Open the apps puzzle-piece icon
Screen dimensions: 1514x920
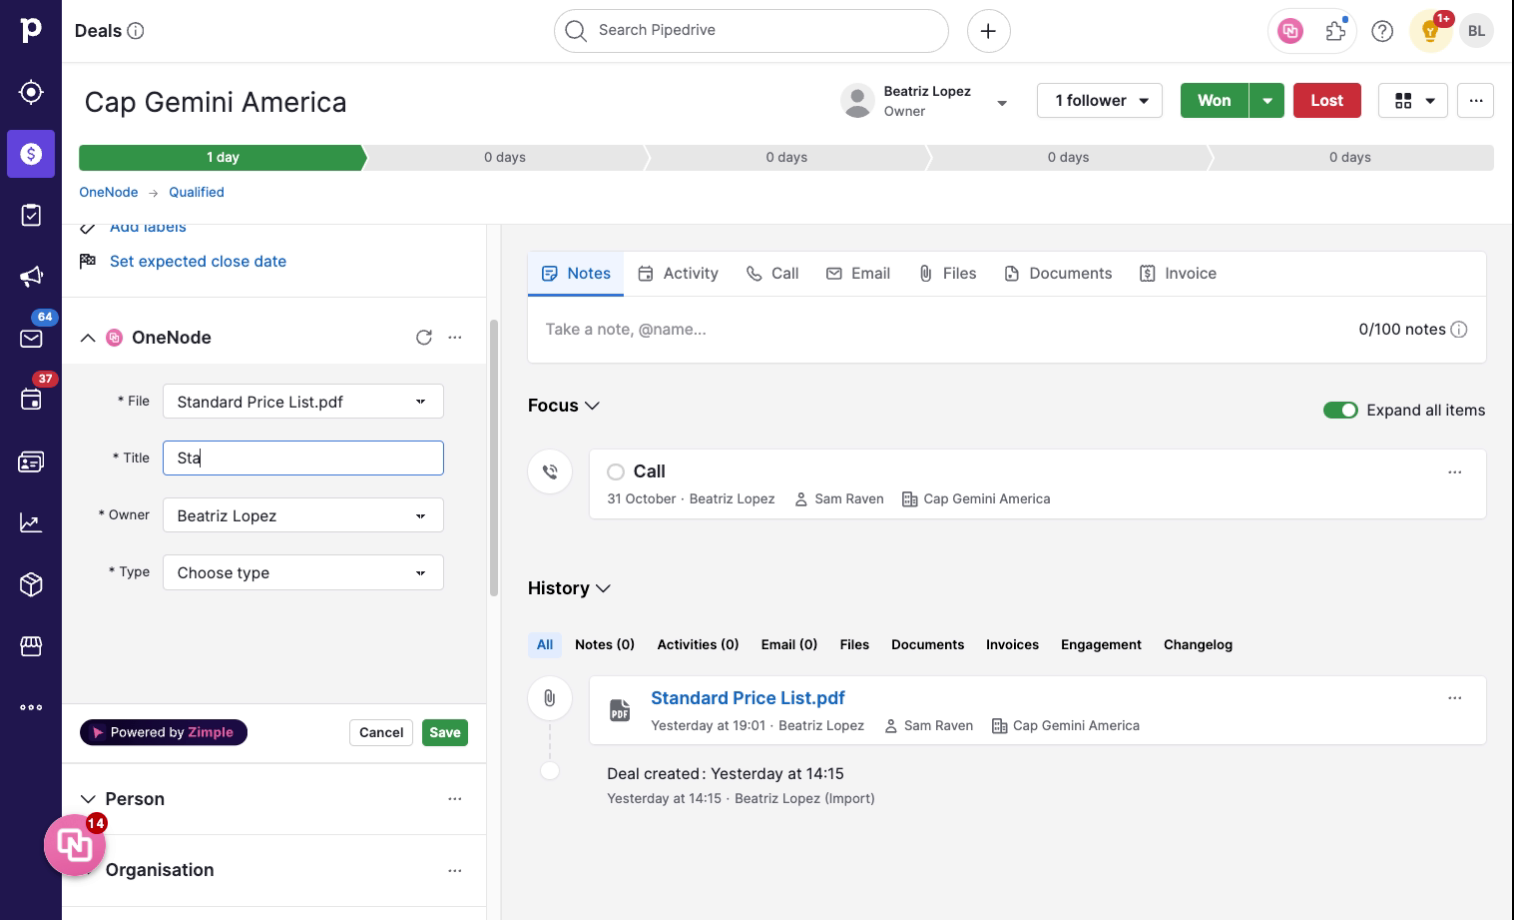(1336, 31)
